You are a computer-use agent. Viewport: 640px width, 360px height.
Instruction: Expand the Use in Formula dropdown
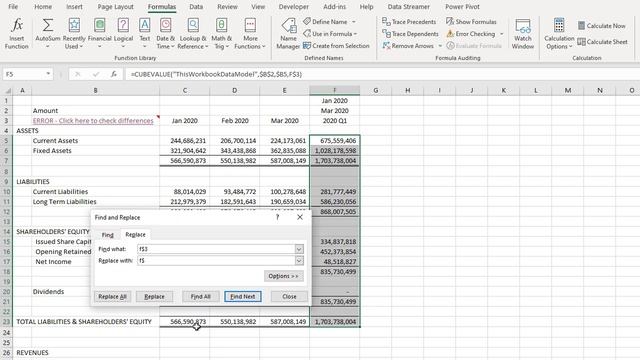(x=355, y=34)
